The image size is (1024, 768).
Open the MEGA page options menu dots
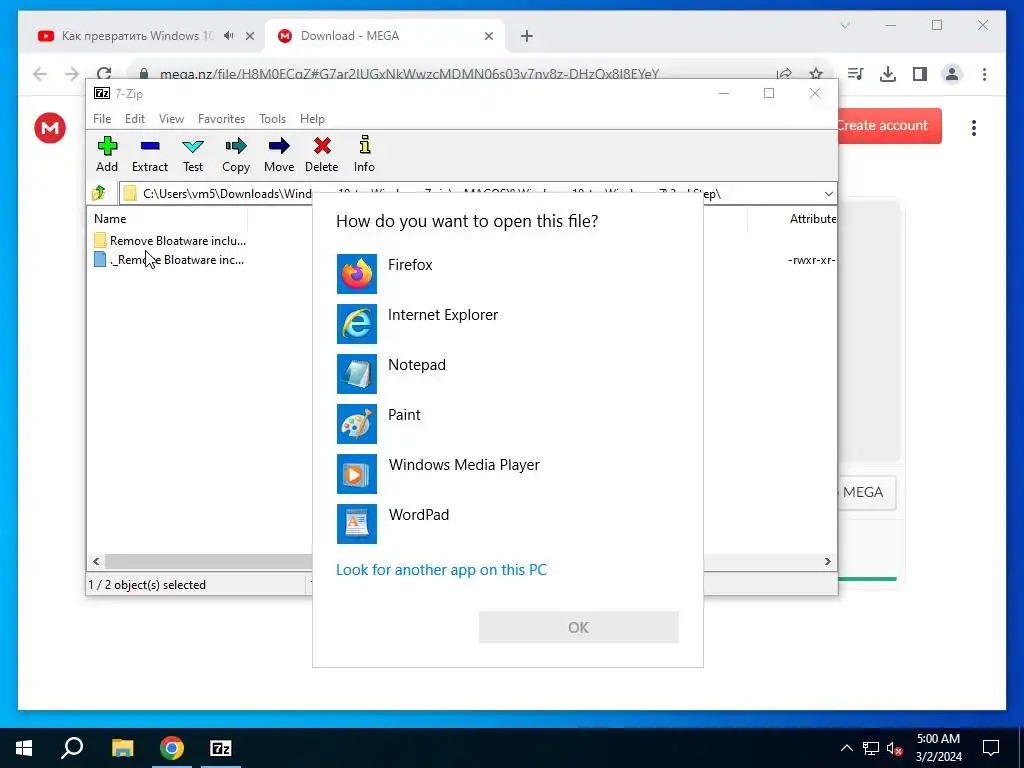point(974,127)
